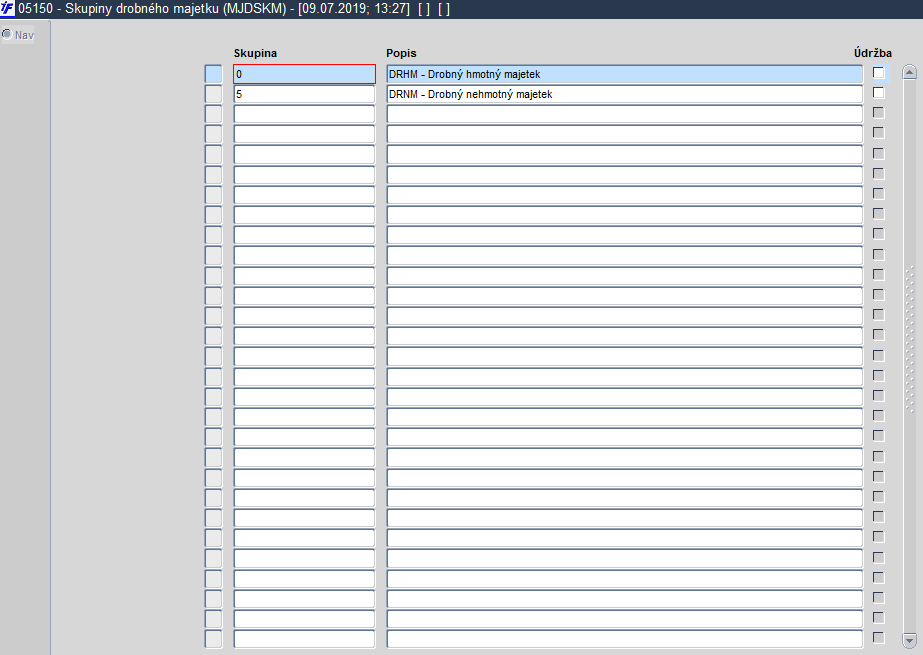Click the Skupina field containing 5
The width and height of the screenshot is (923, 655).
[x=304, y=94]
